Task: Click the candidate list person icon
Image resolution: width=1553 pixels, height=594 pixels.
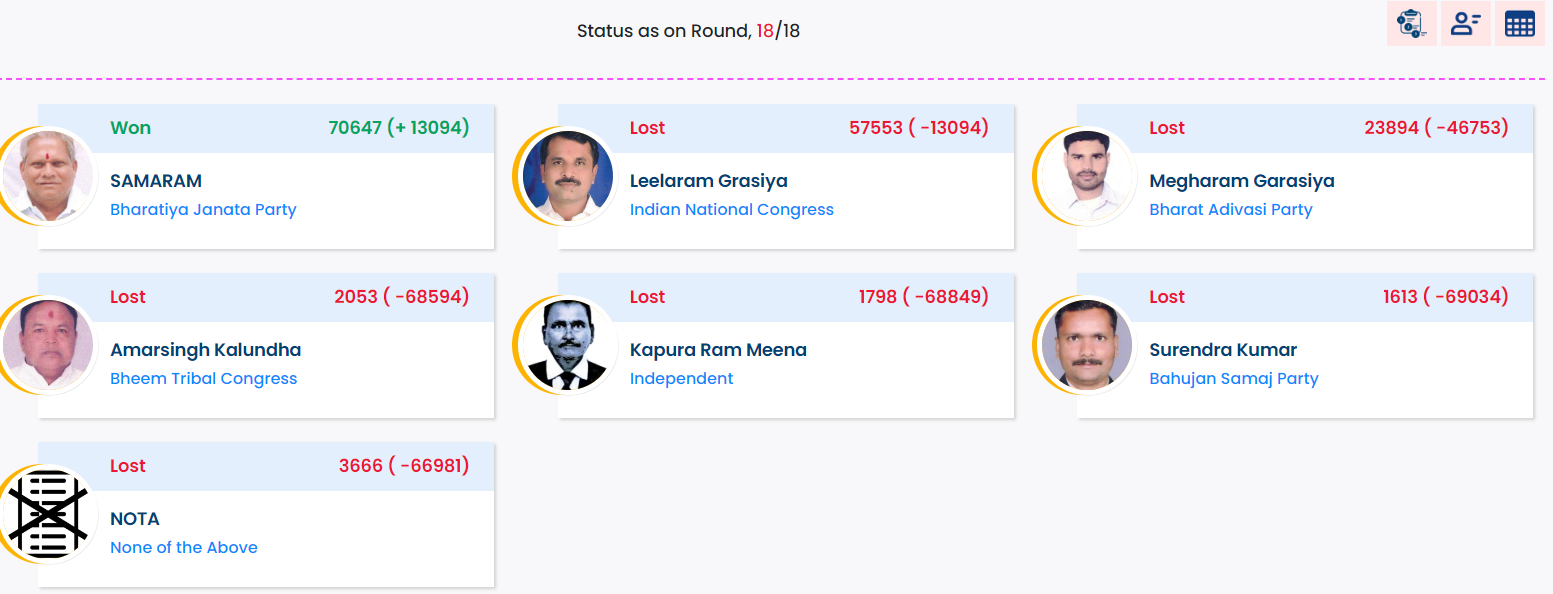Action: point(1465,24)
